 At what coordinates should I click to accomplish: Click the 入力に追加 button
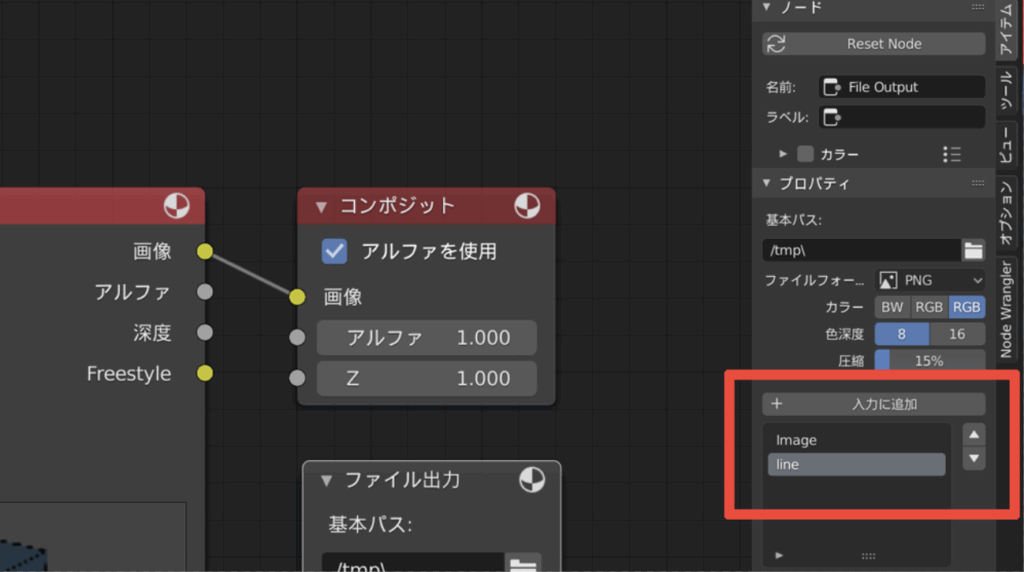pyautogui.click(x=873, y=404)
